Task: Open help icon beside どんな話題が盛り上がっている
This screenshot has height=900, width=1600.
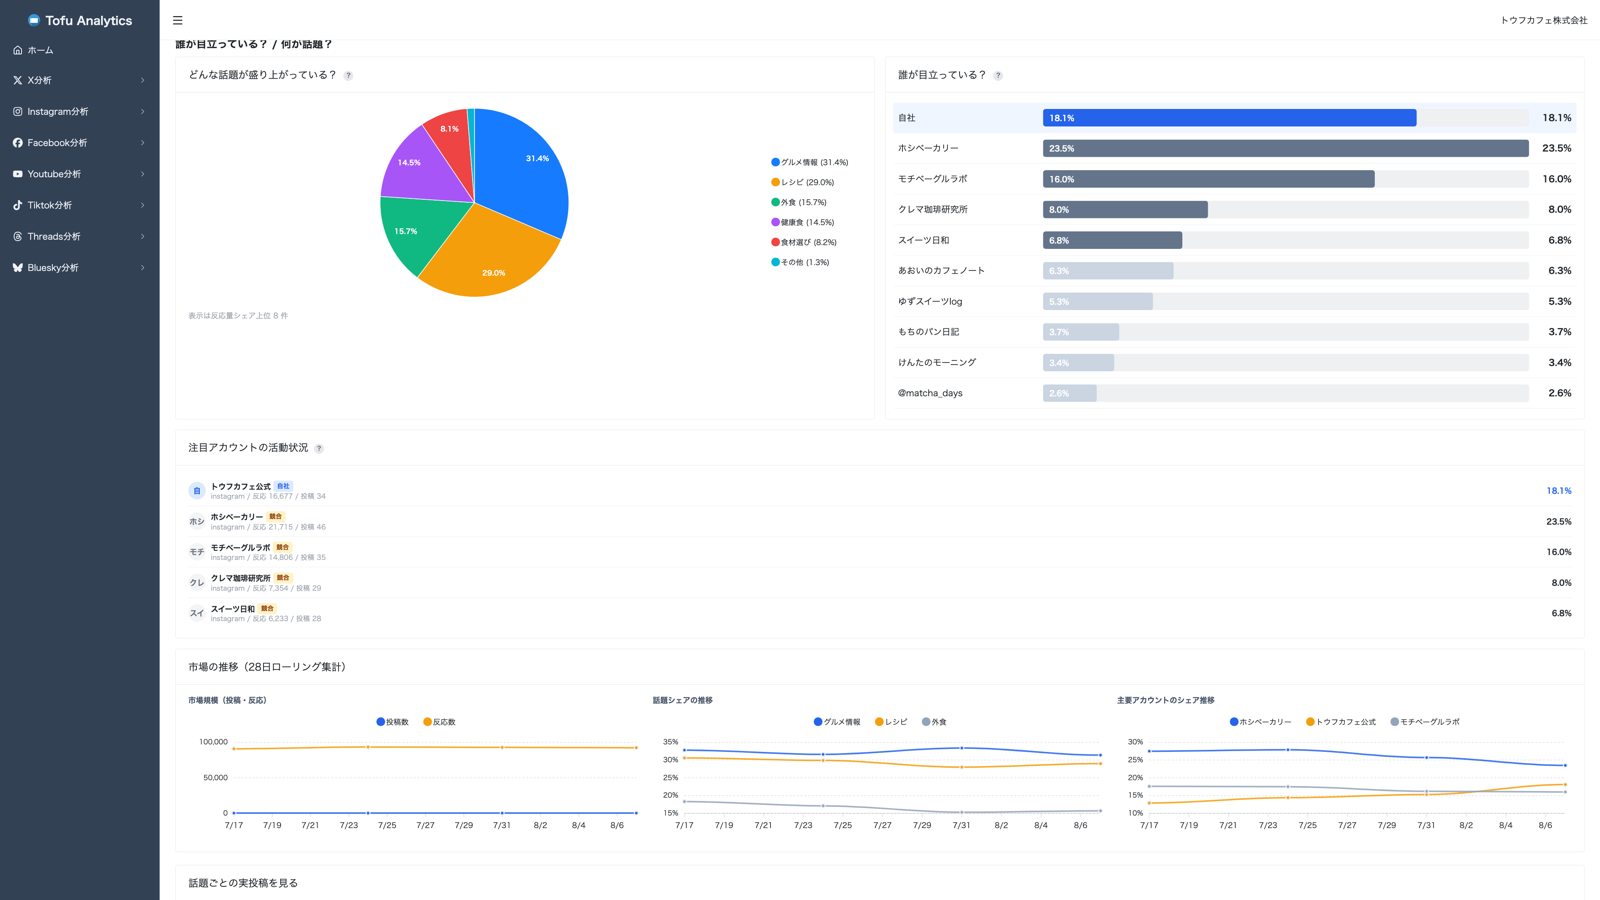Action: click(x=348, y=76)
